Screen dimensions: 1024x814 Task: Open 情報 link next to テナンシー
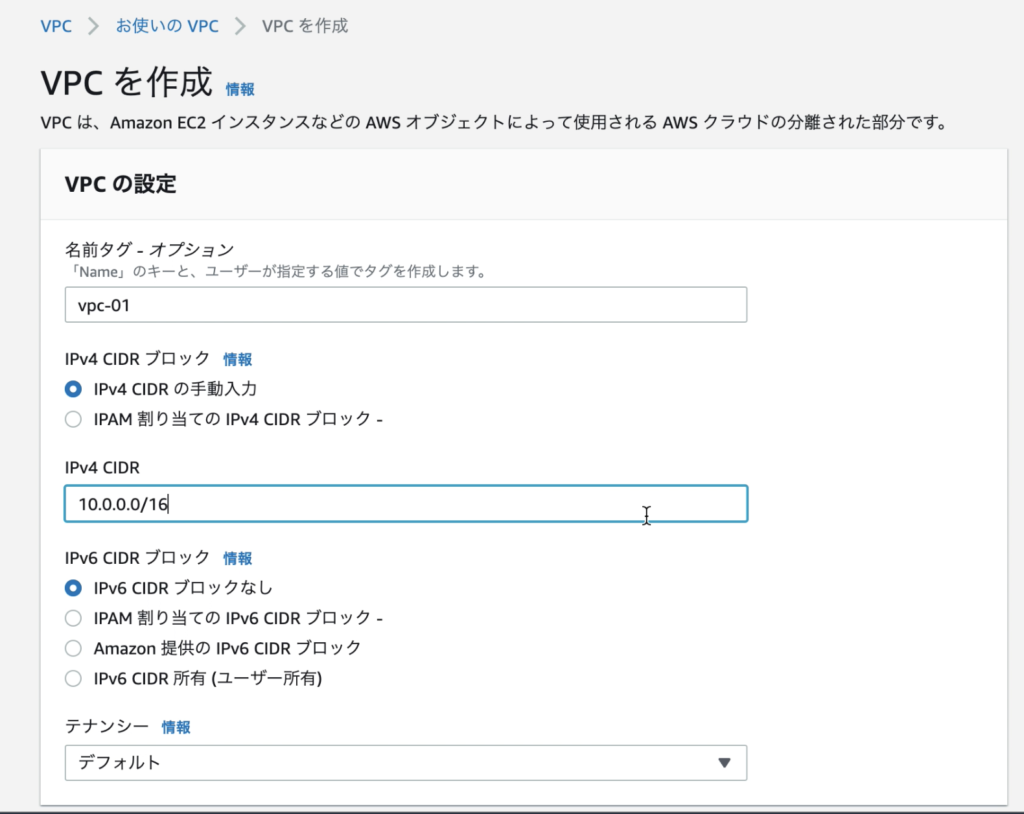[x=176, y=727]
